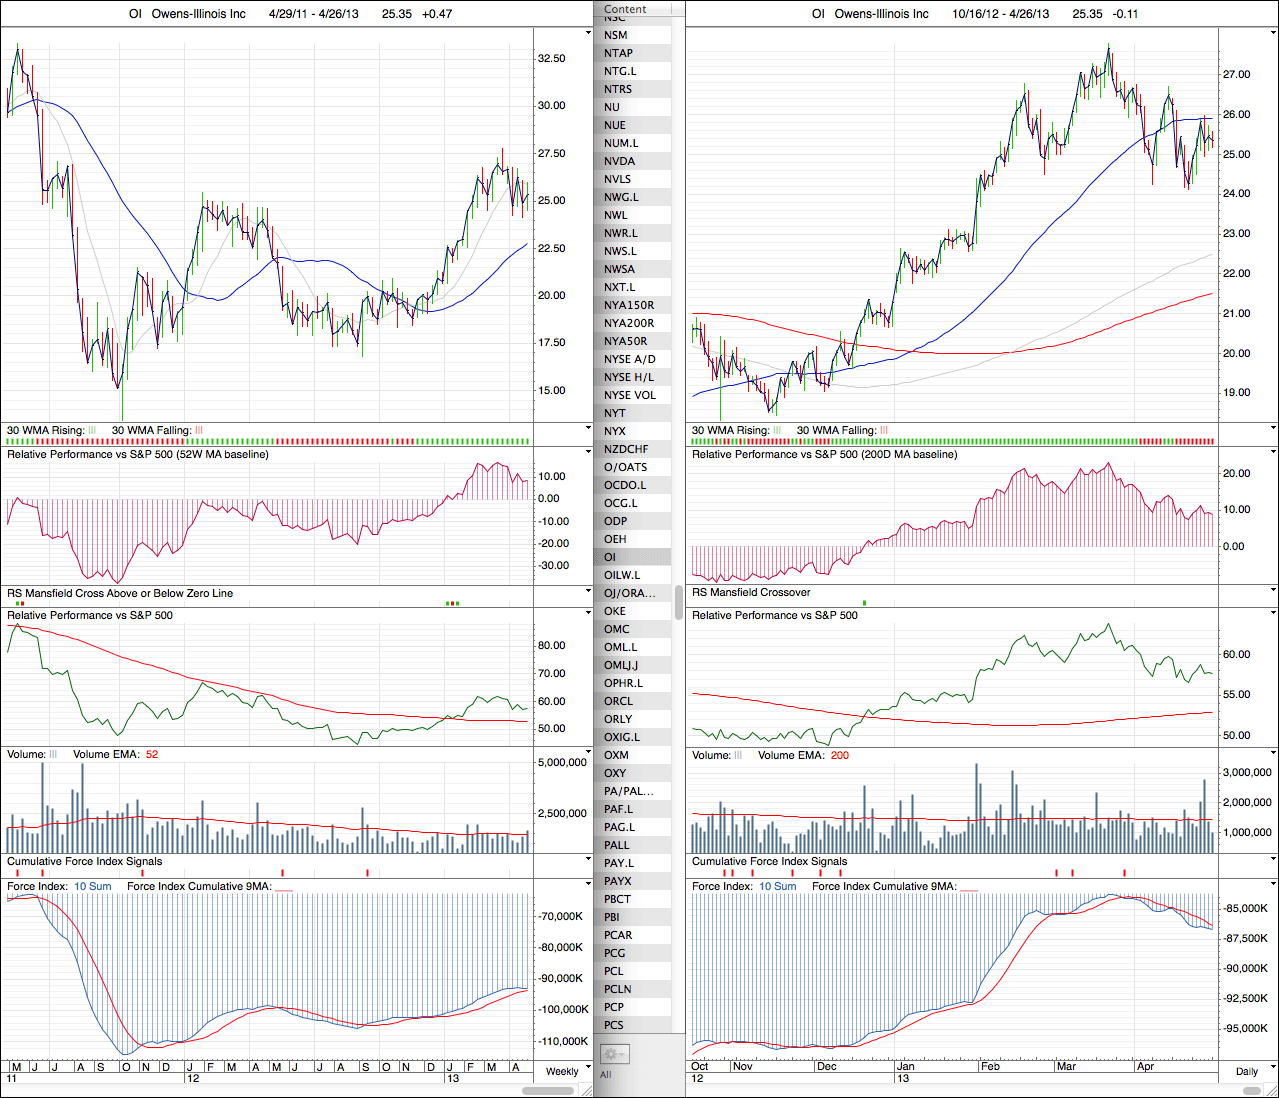Viewport: 1279px width, 1098px height.
Task: Choose PCLN from the watchlist
Action: point(617,989)
